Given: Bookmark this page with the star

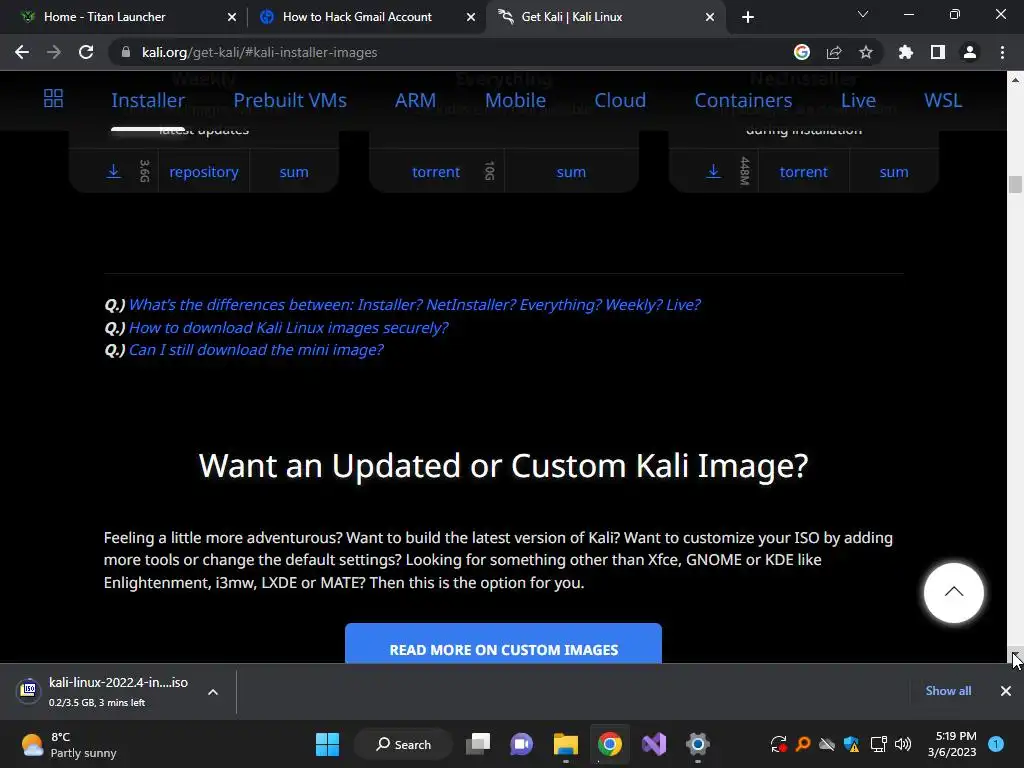Looking at the screenshot, I should coord(865,52).
